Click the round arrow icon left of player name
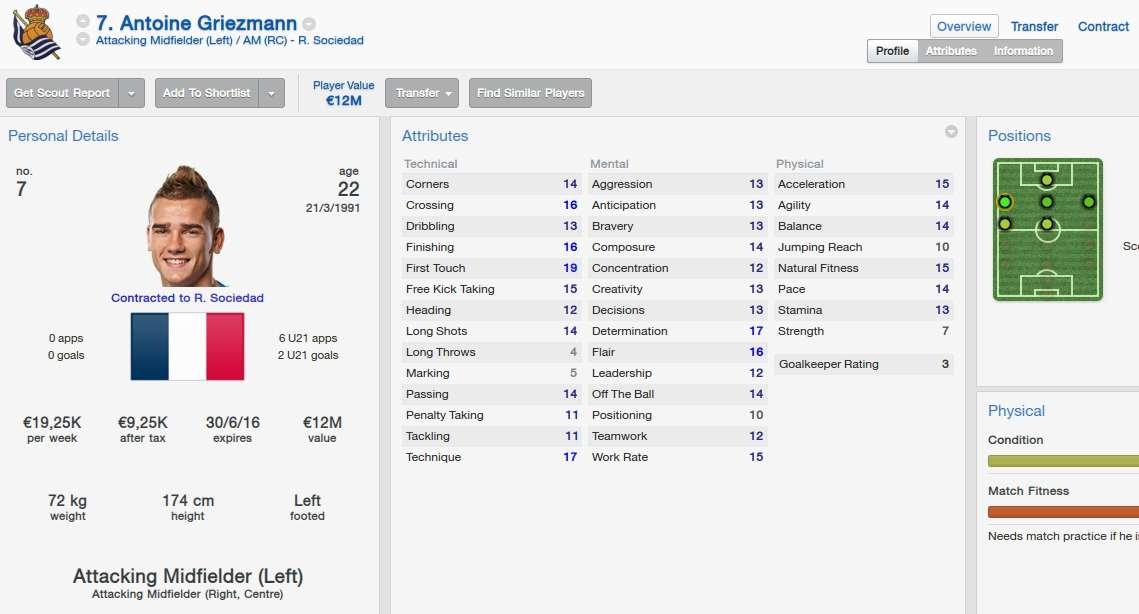The height and width of the screenshot is (614, 1139). pos(83,22)
